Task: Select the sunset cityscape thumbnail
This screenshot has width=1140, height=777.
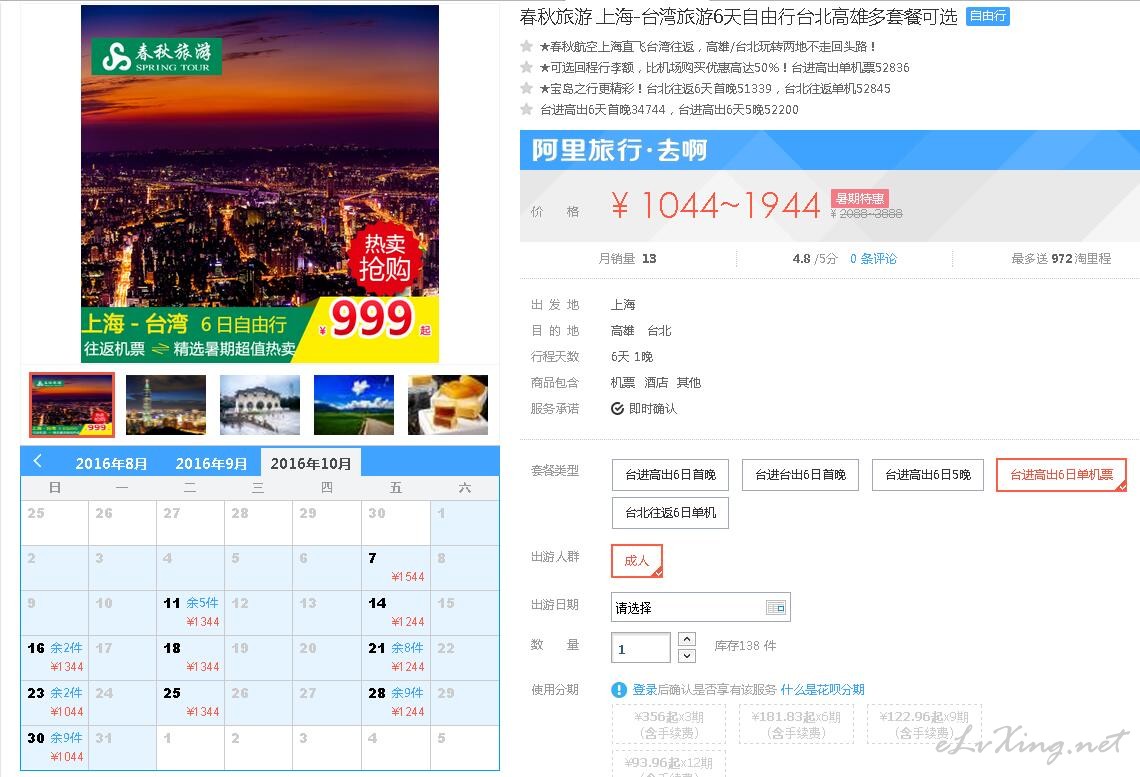Action: tap(72, 405)
